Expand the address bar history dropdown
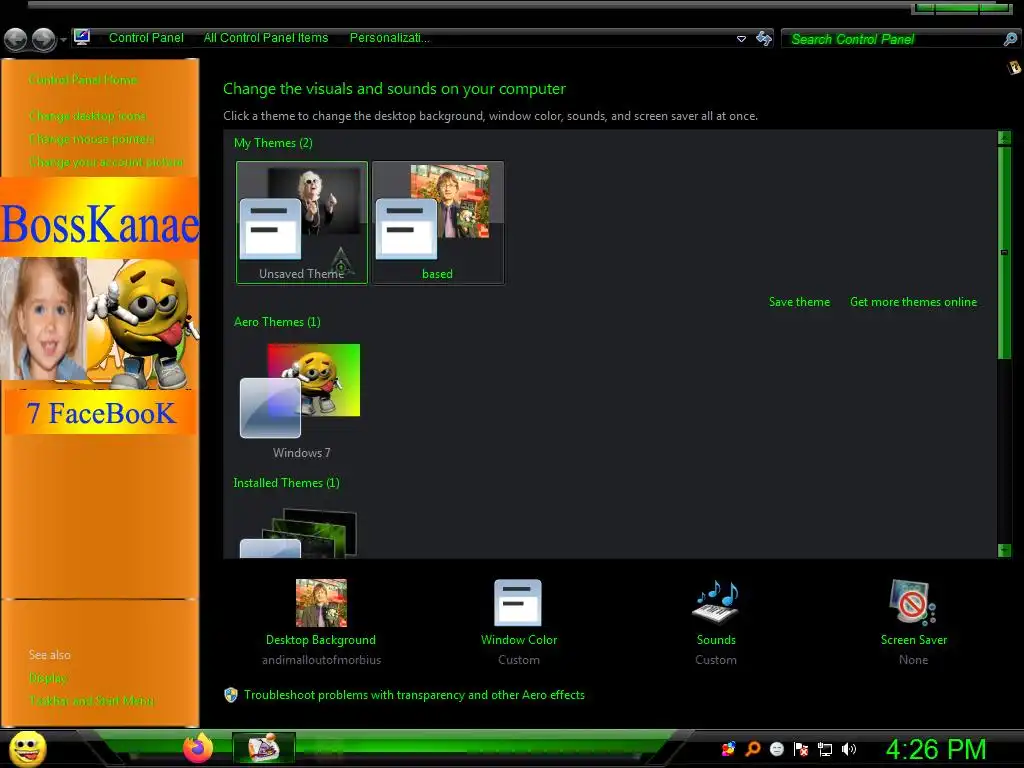The height and width of the screenshot is (768, 1024). 741,39
